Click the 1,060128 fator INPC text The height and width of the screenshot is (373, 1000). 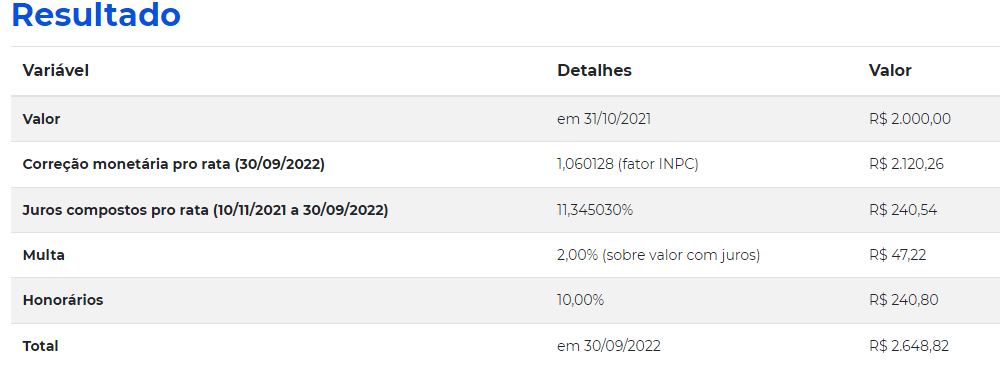pyautogui.click(x=628, y=165)
